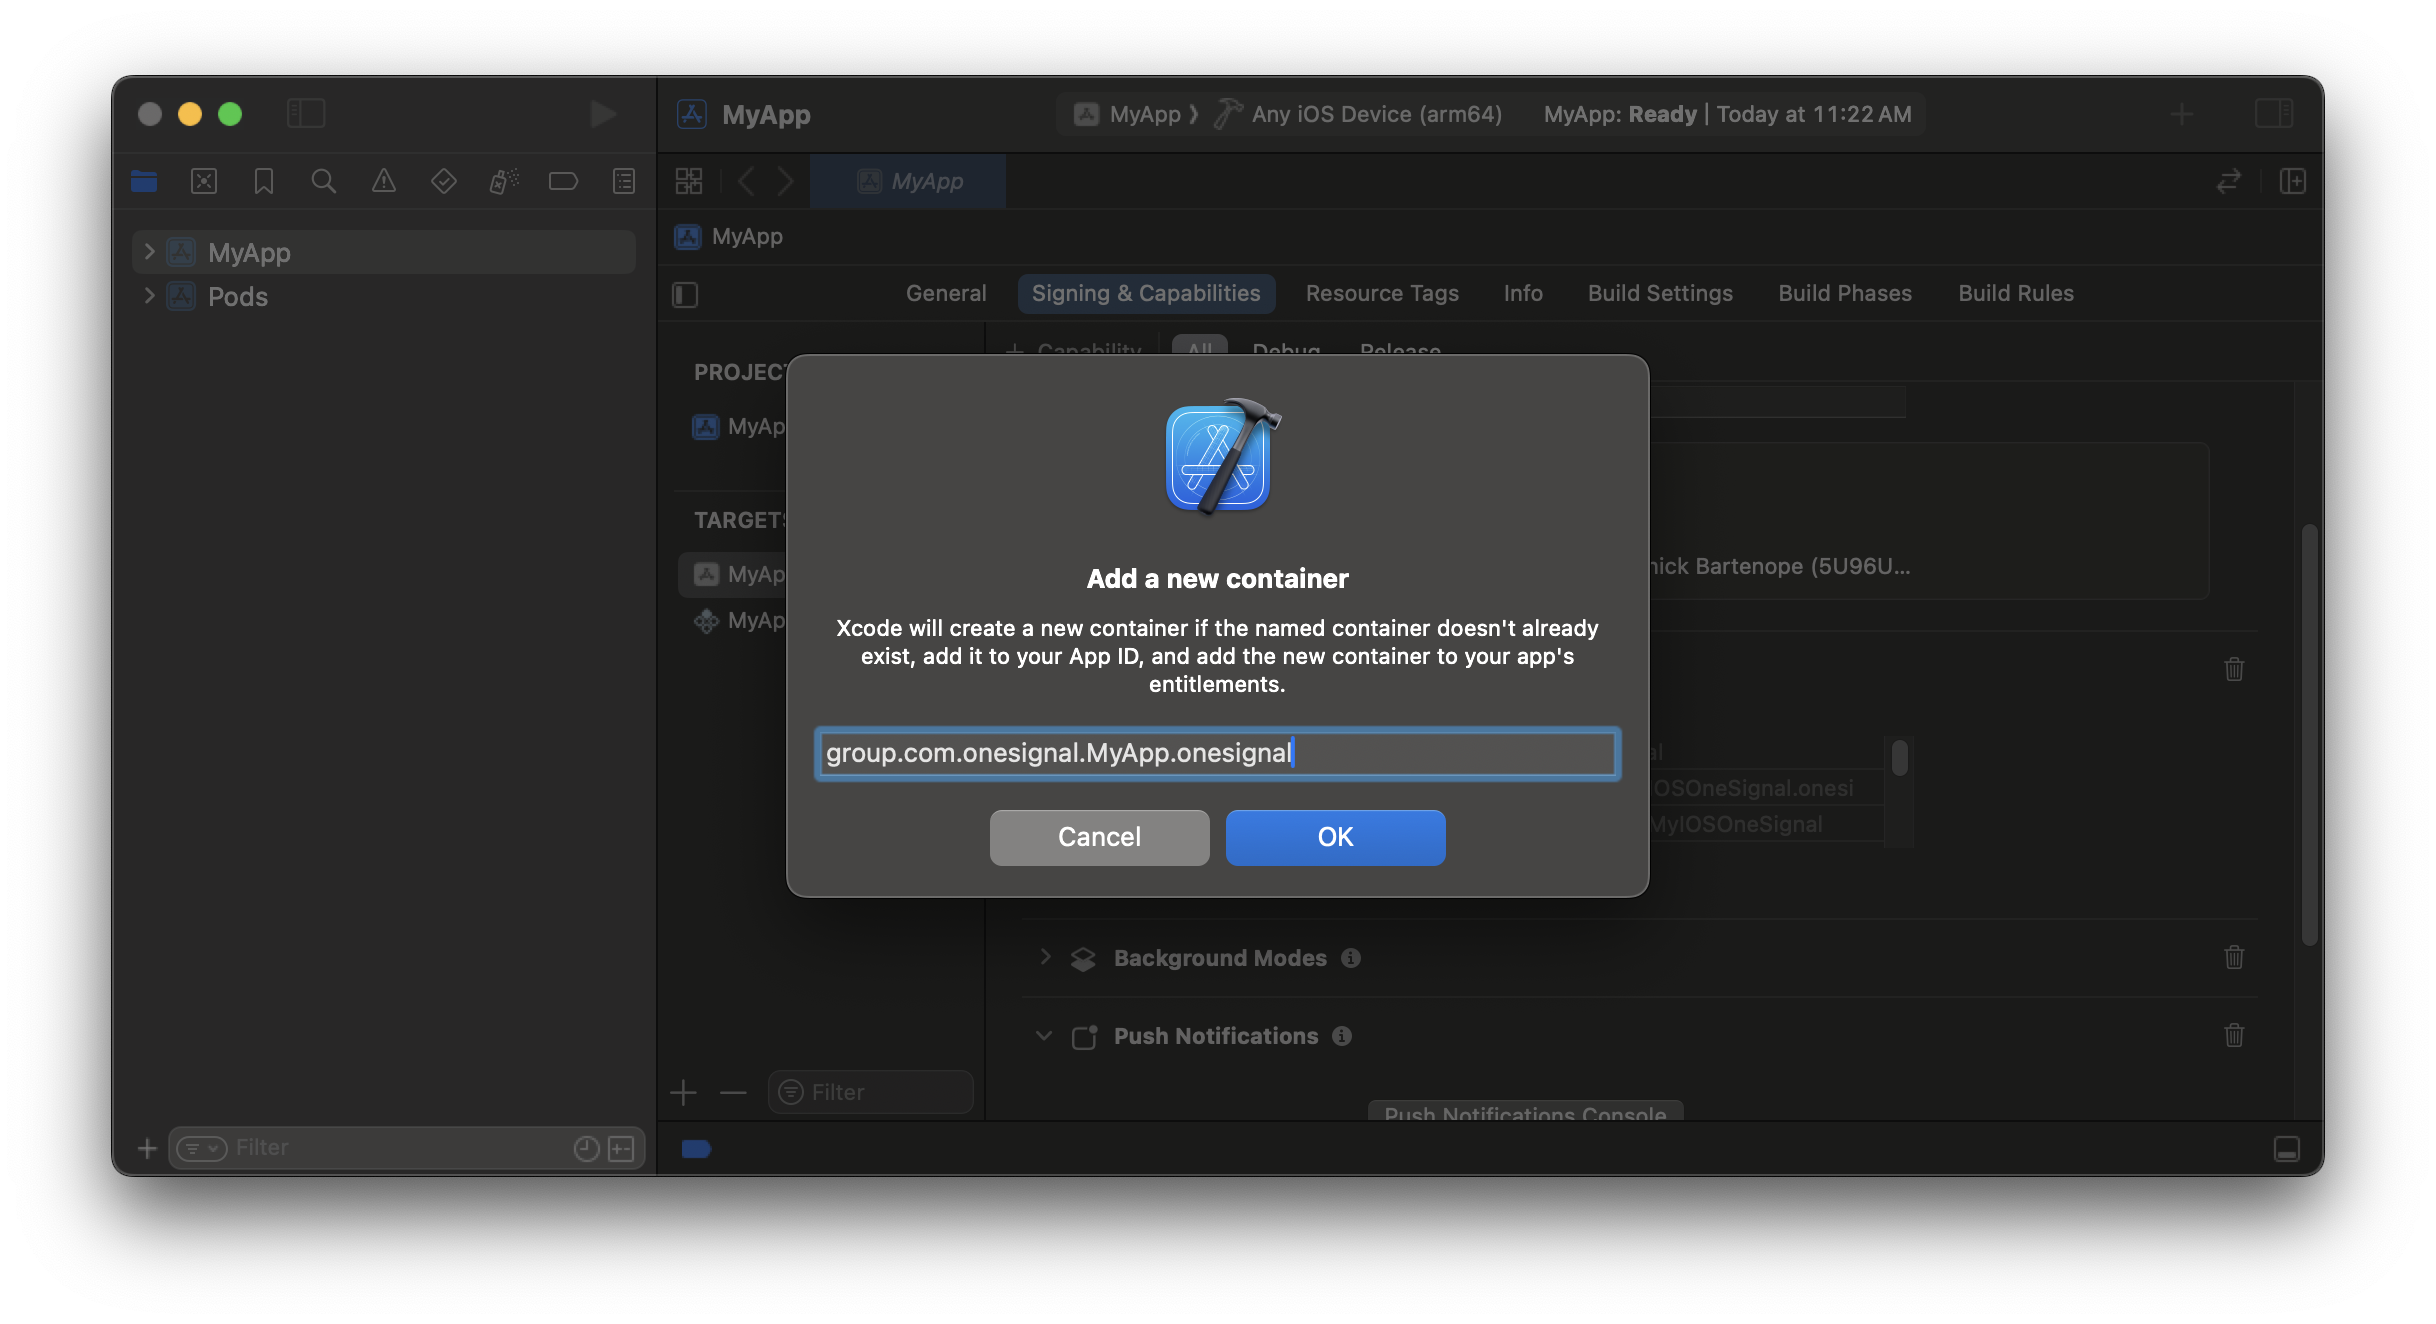The image size is (2436, 1324).
Task: Click the breakpoint activation tag icon
Action: [x=696, y=1149]
